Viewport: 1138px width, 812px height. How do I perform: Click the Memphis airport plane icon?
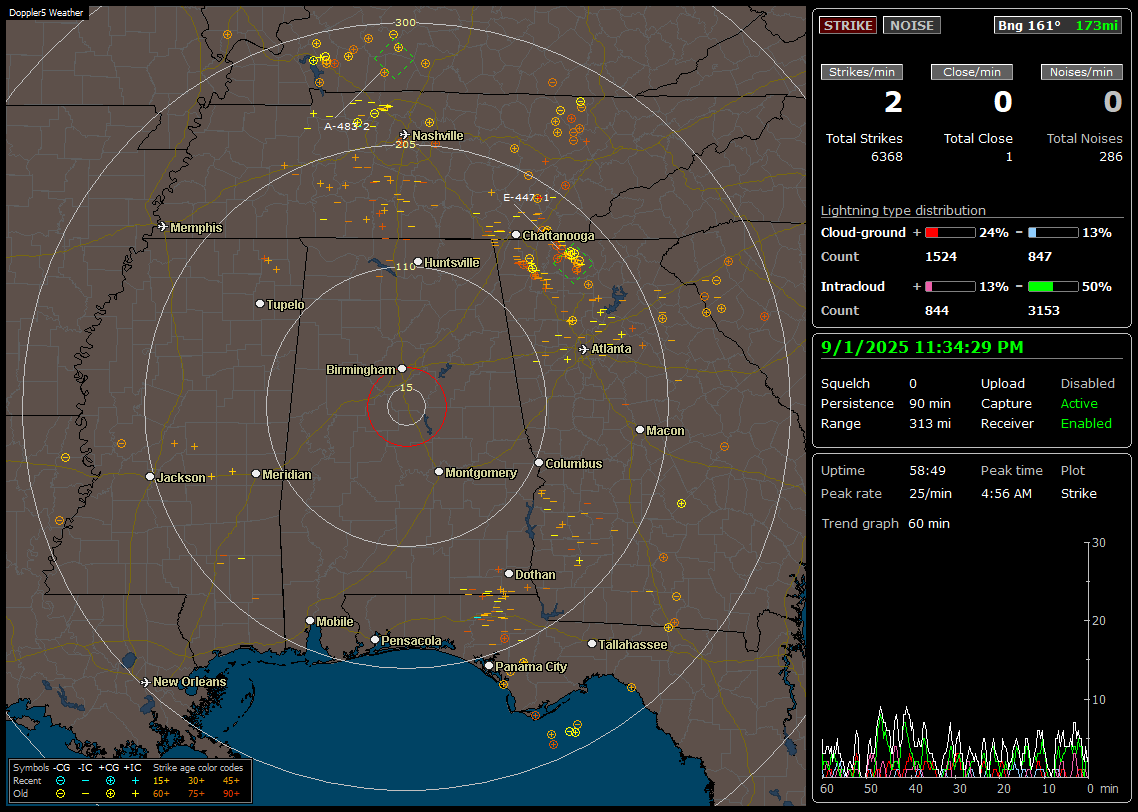pyautogui.click(x=163, y=227)
